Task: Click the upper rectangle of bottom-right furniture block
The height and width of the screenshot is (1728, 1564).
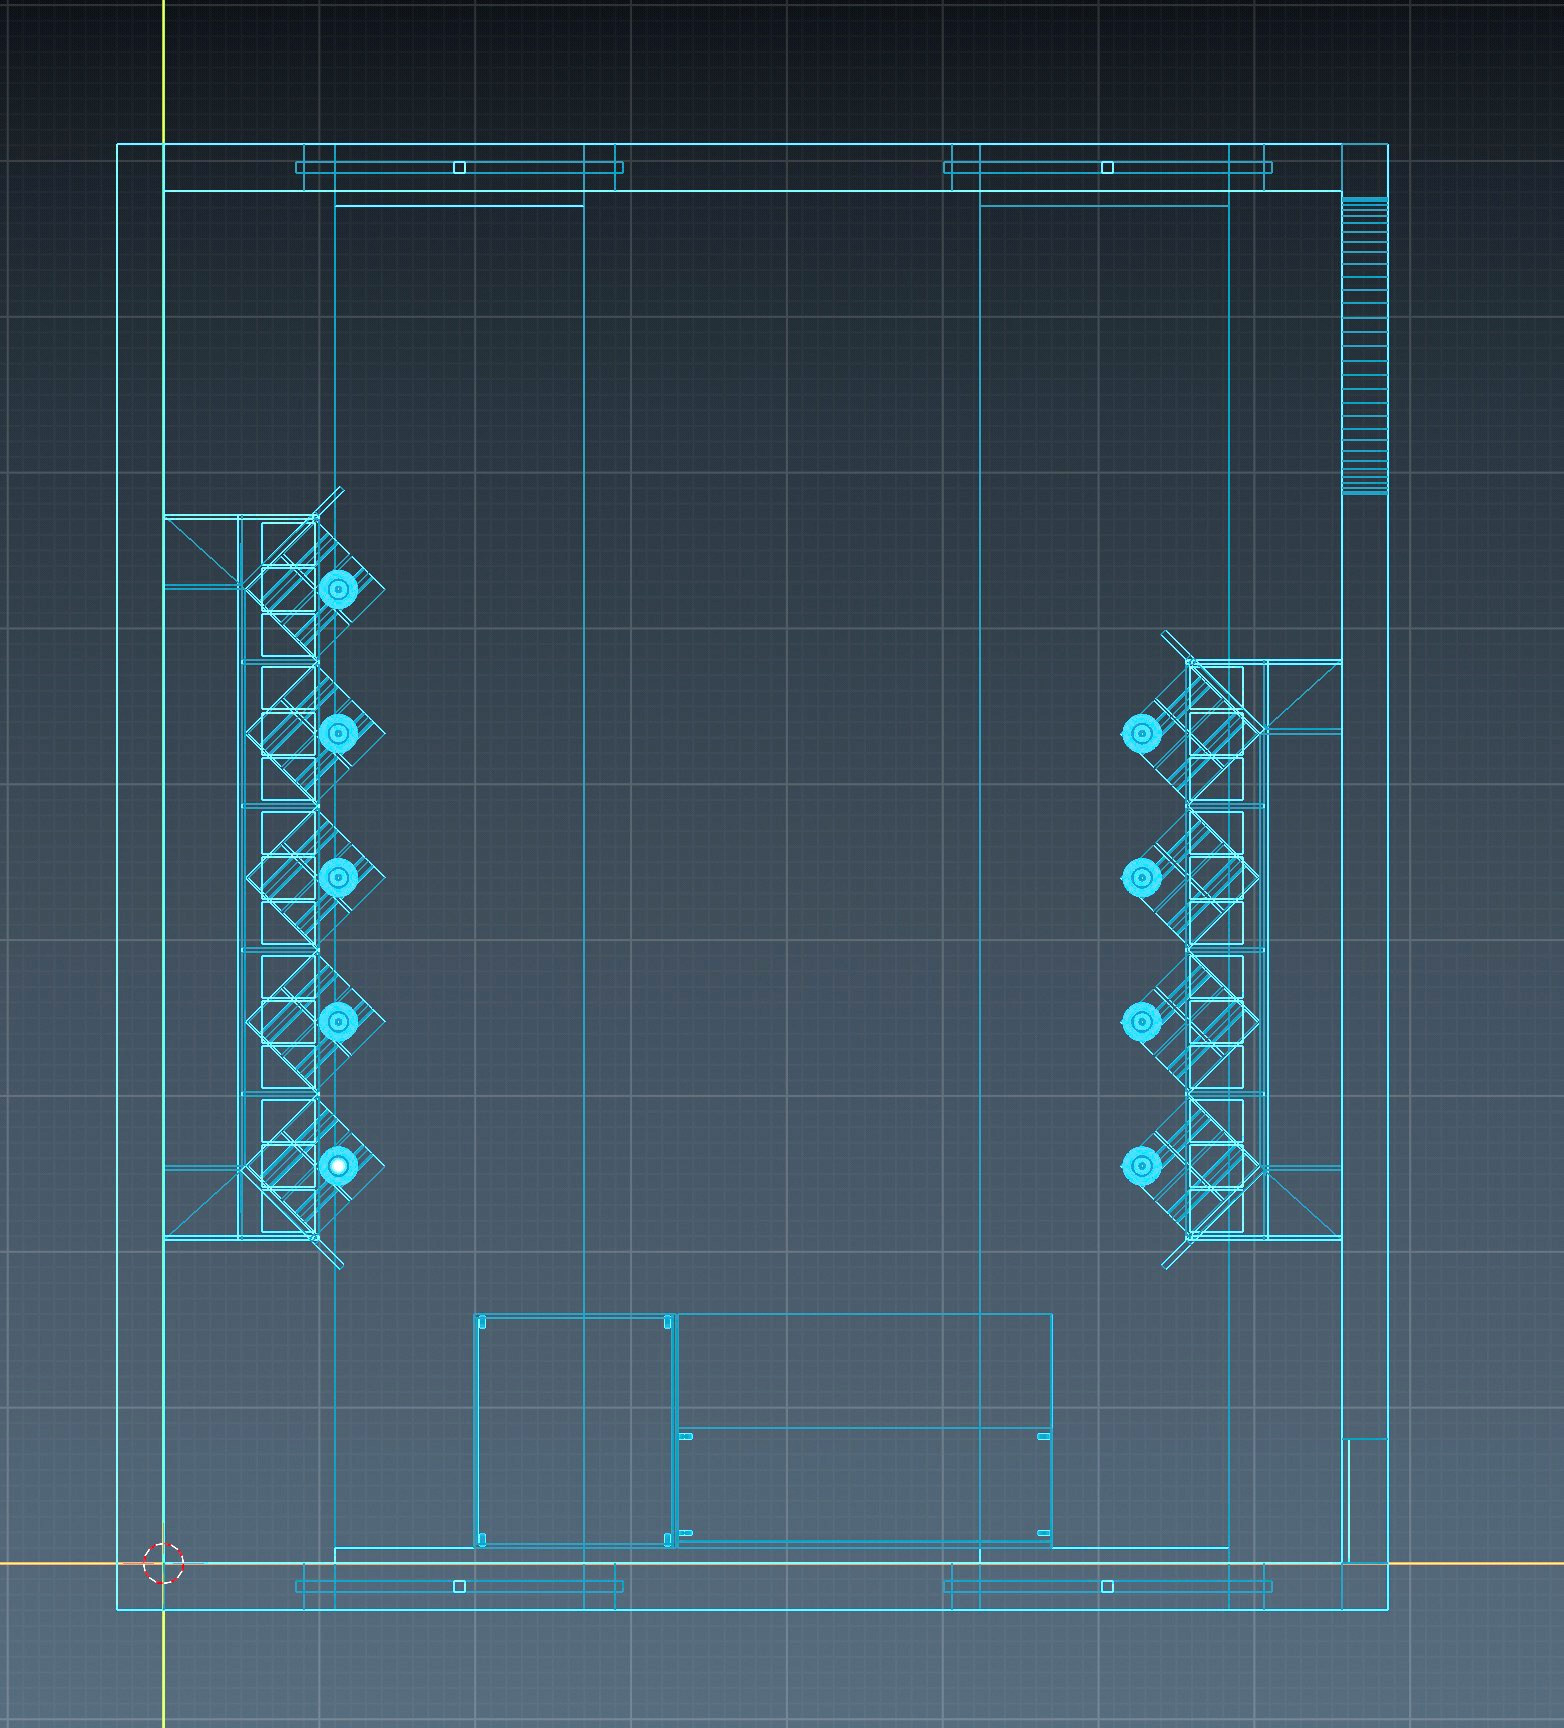Action: (865, 1370)
